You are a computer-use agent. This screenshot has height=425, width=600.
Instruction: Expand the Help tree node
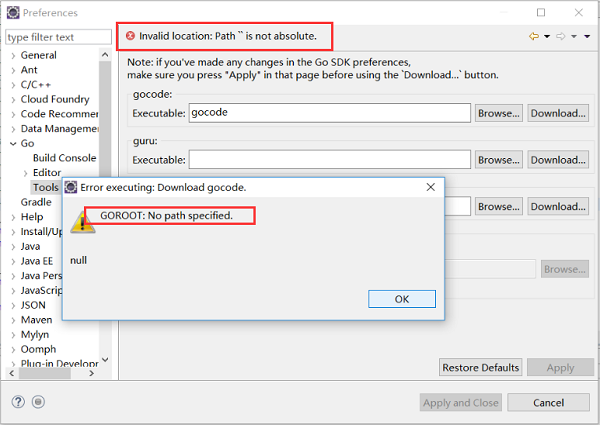pyautogui.click(x=13, y=217)
